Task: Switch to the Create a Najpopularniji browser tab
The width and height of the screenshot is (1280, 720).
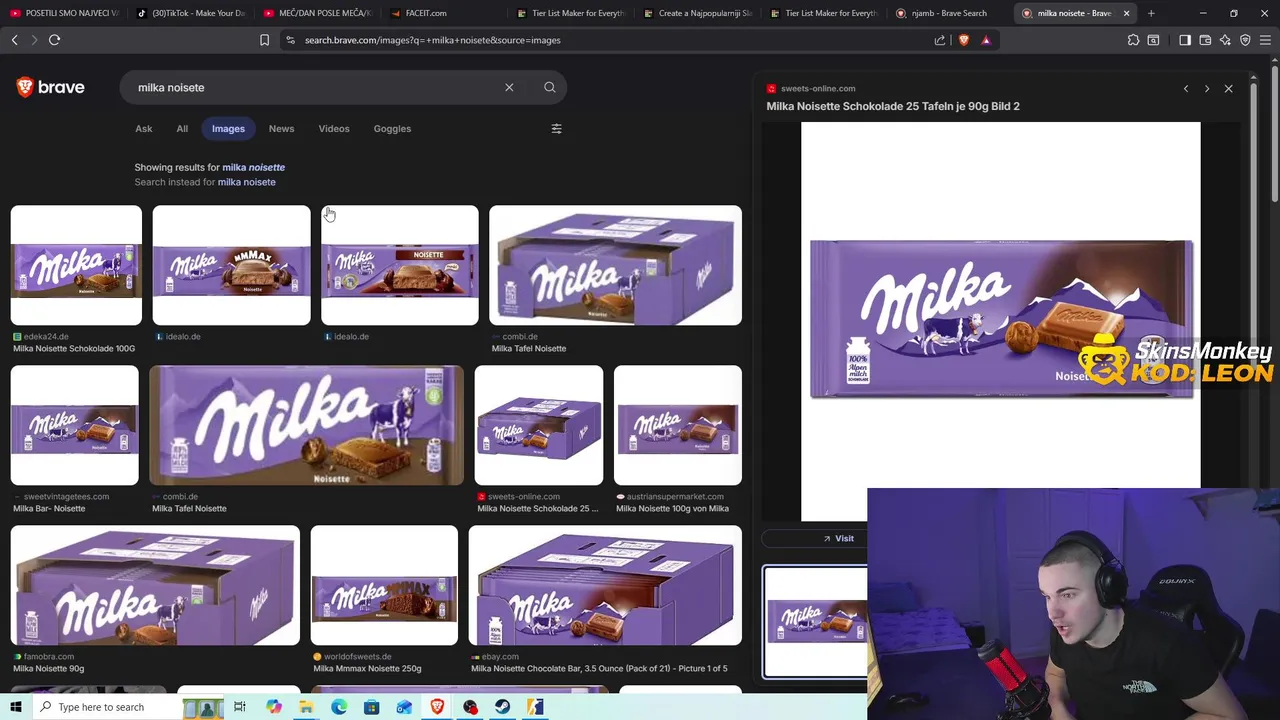Action: 698,13
